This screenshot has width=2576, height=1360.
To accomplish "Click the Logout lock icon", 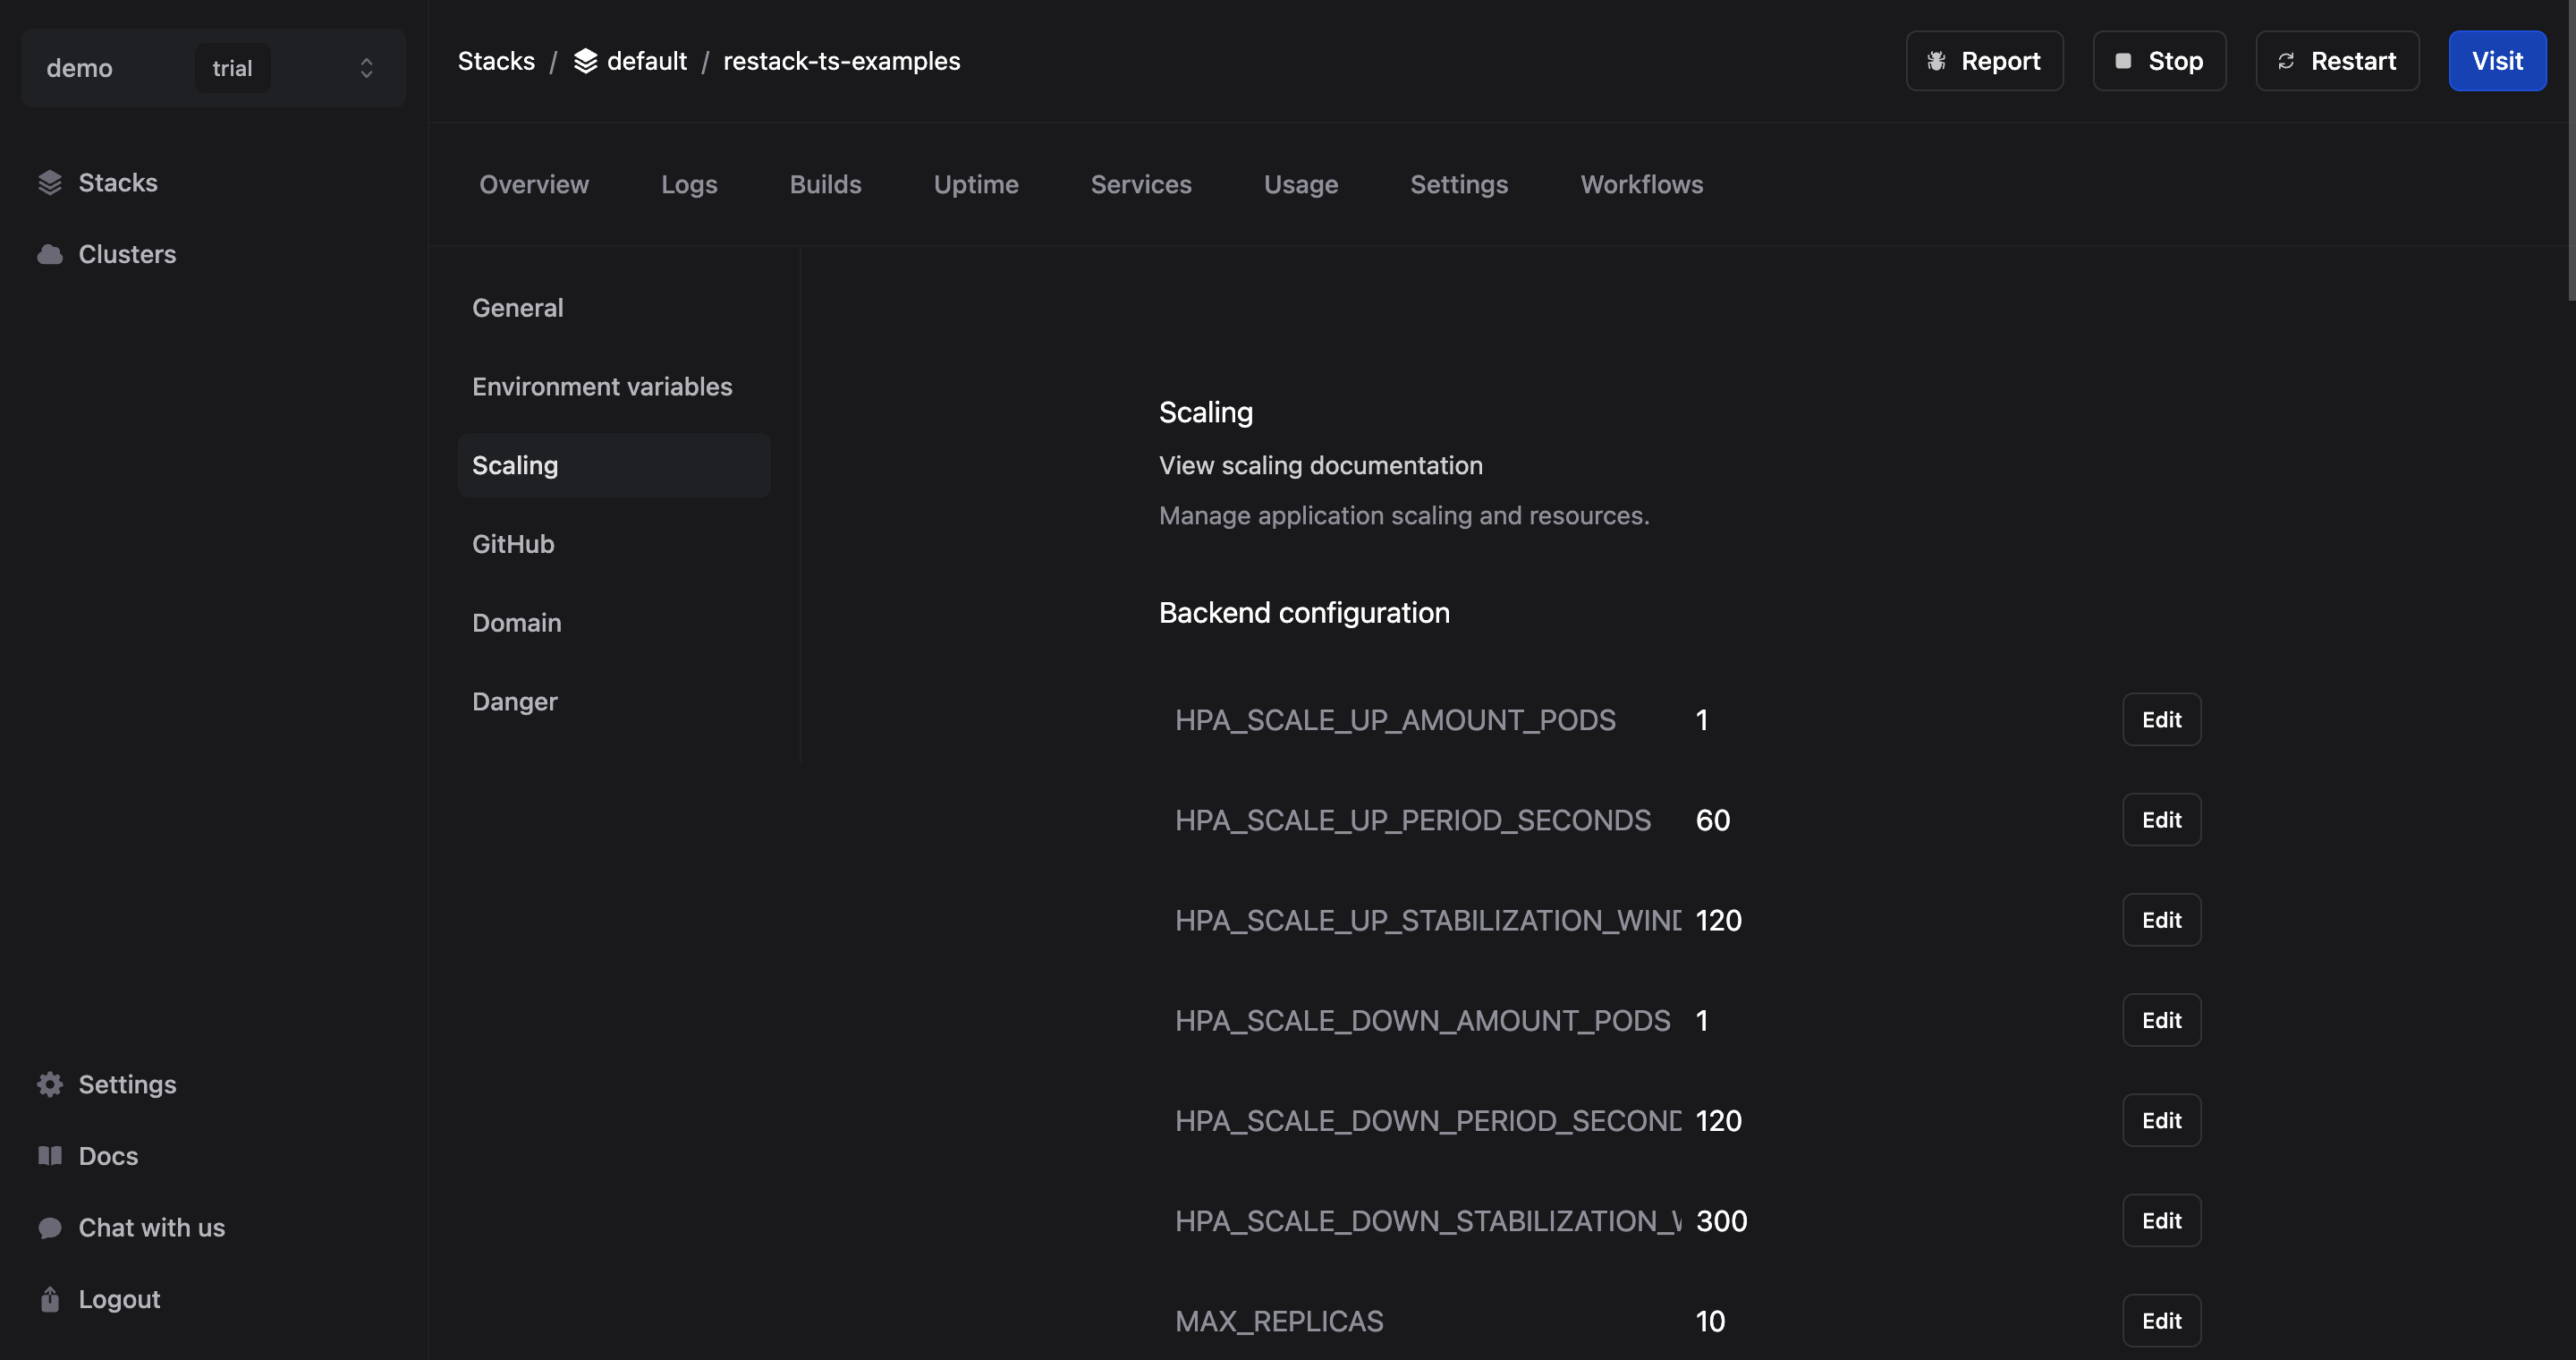I will coord(50,1299).
